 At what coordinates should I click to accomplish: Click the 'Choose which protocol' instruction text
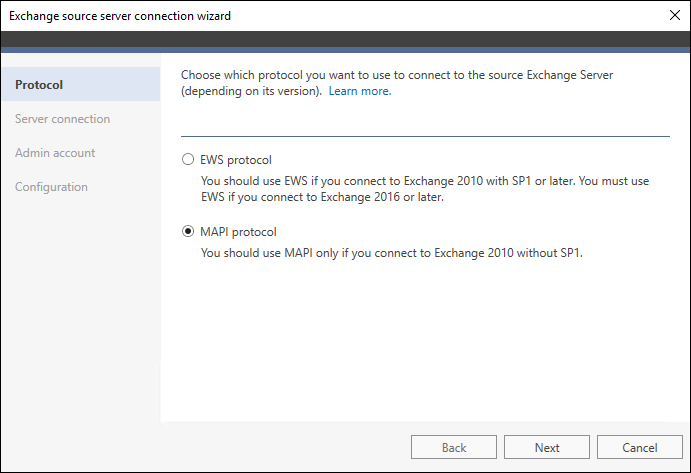click(397, 83)
